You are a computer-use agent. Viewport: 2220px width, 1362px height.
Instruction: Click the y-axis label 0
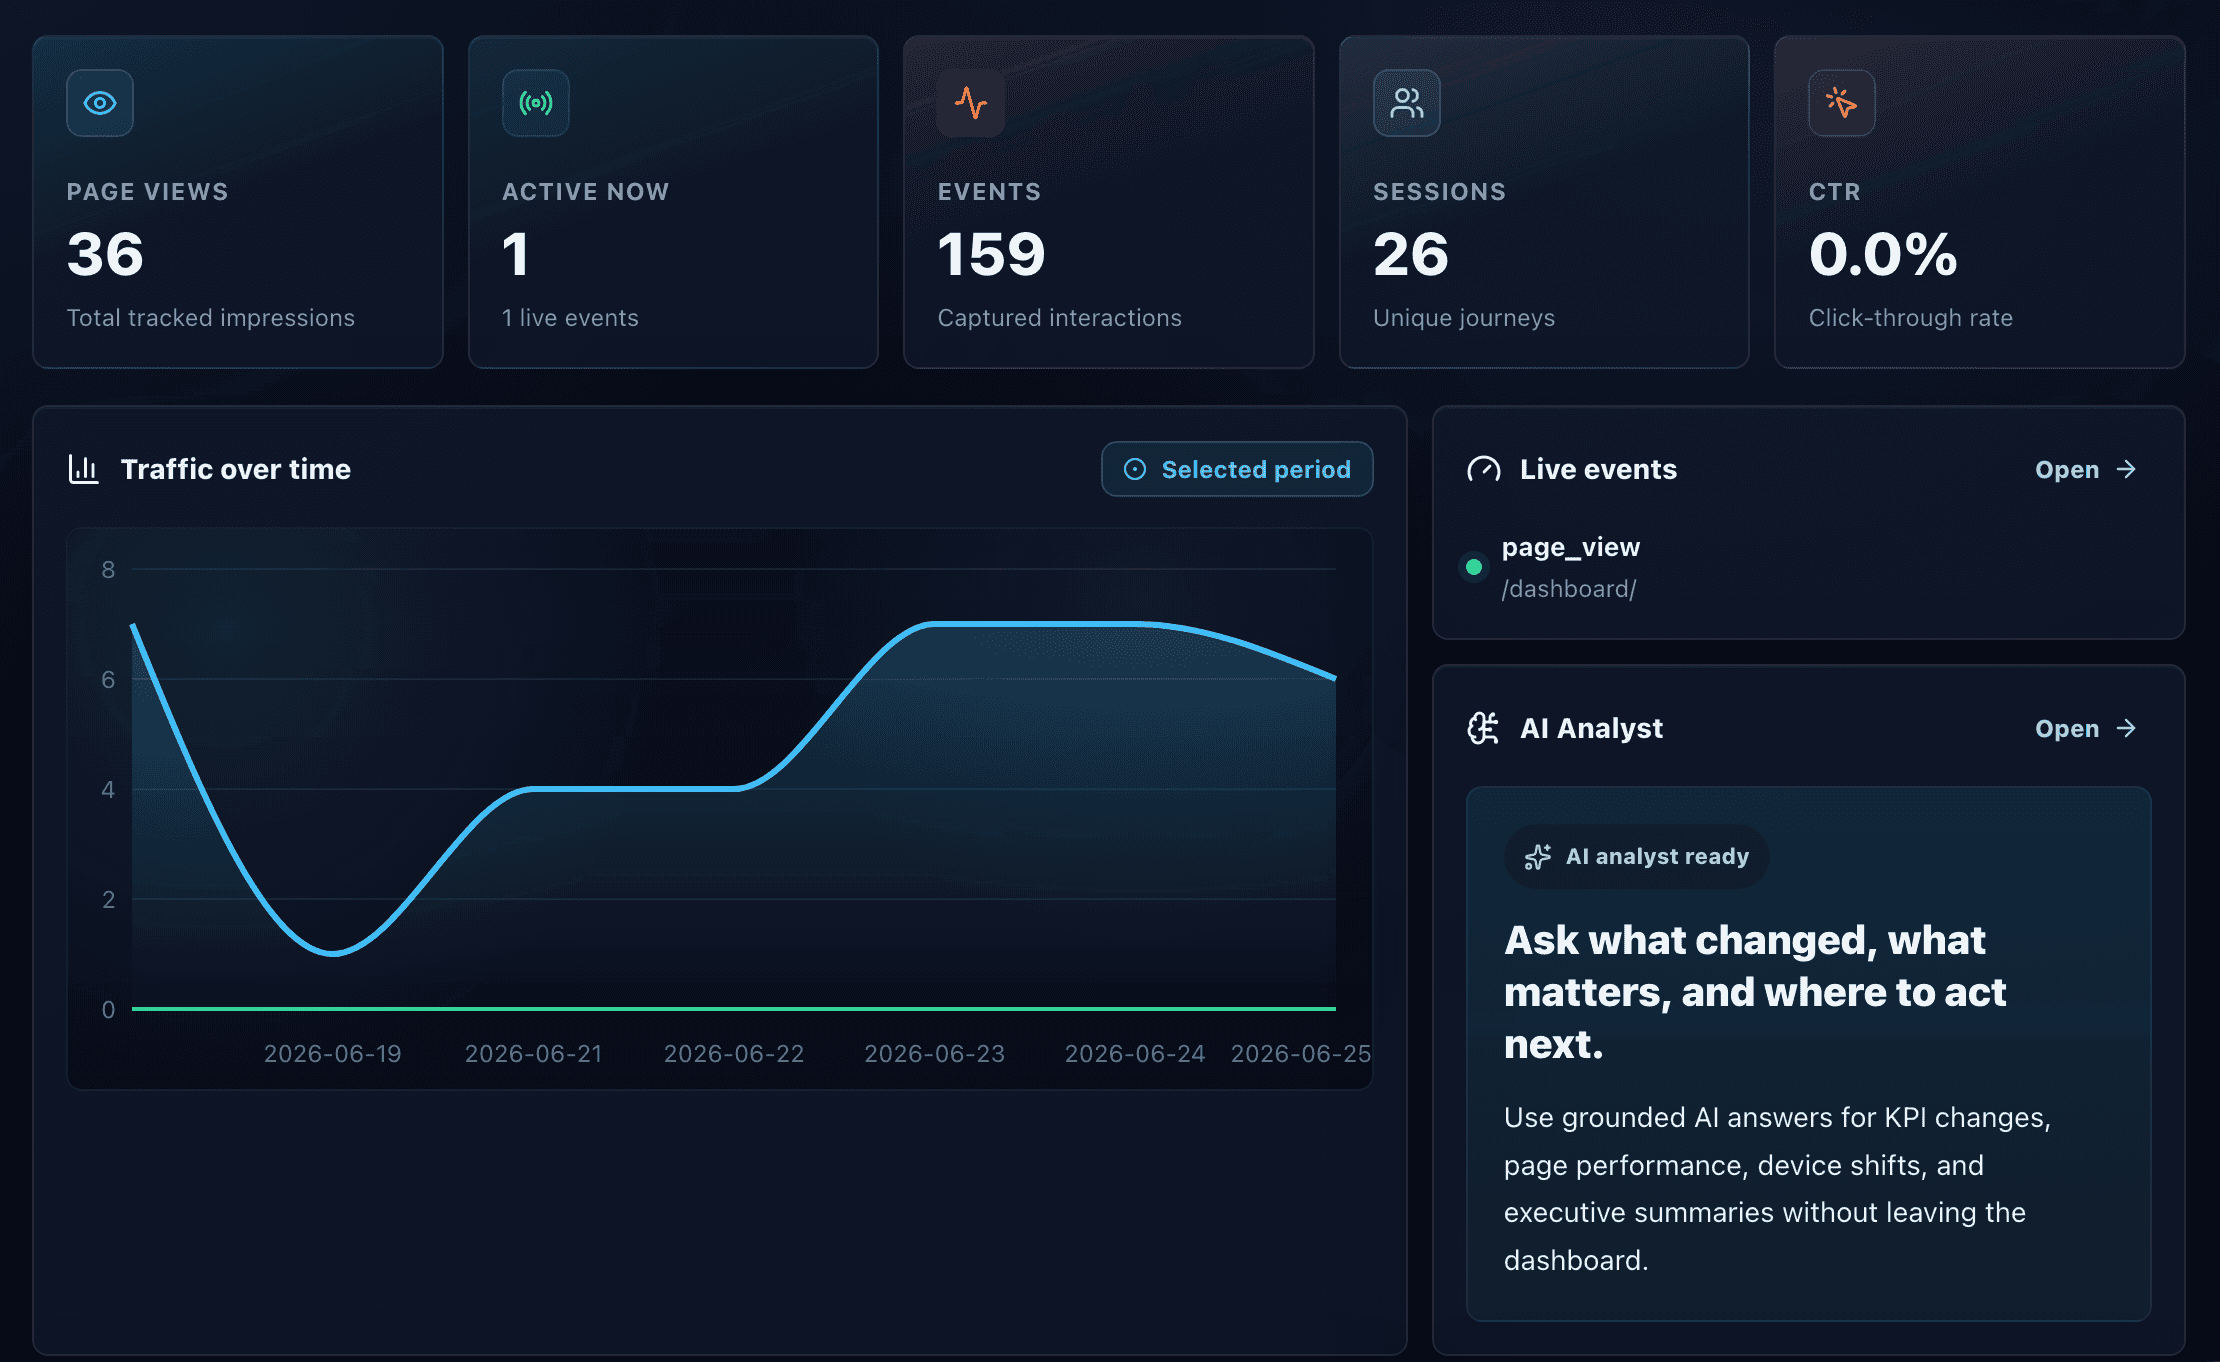coord(108,1010)
